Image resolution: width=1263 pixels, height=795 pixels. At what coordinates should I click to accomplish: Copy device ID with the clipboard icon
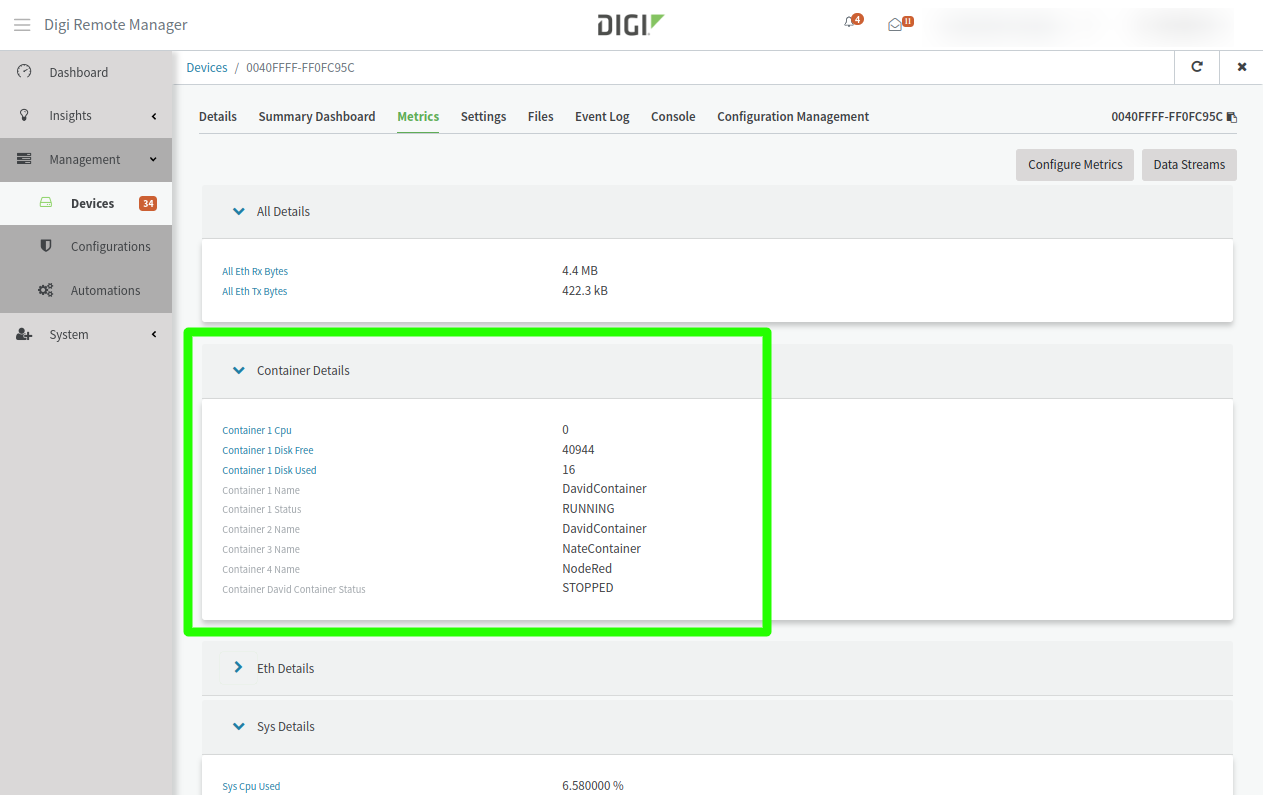point(1232,117)
